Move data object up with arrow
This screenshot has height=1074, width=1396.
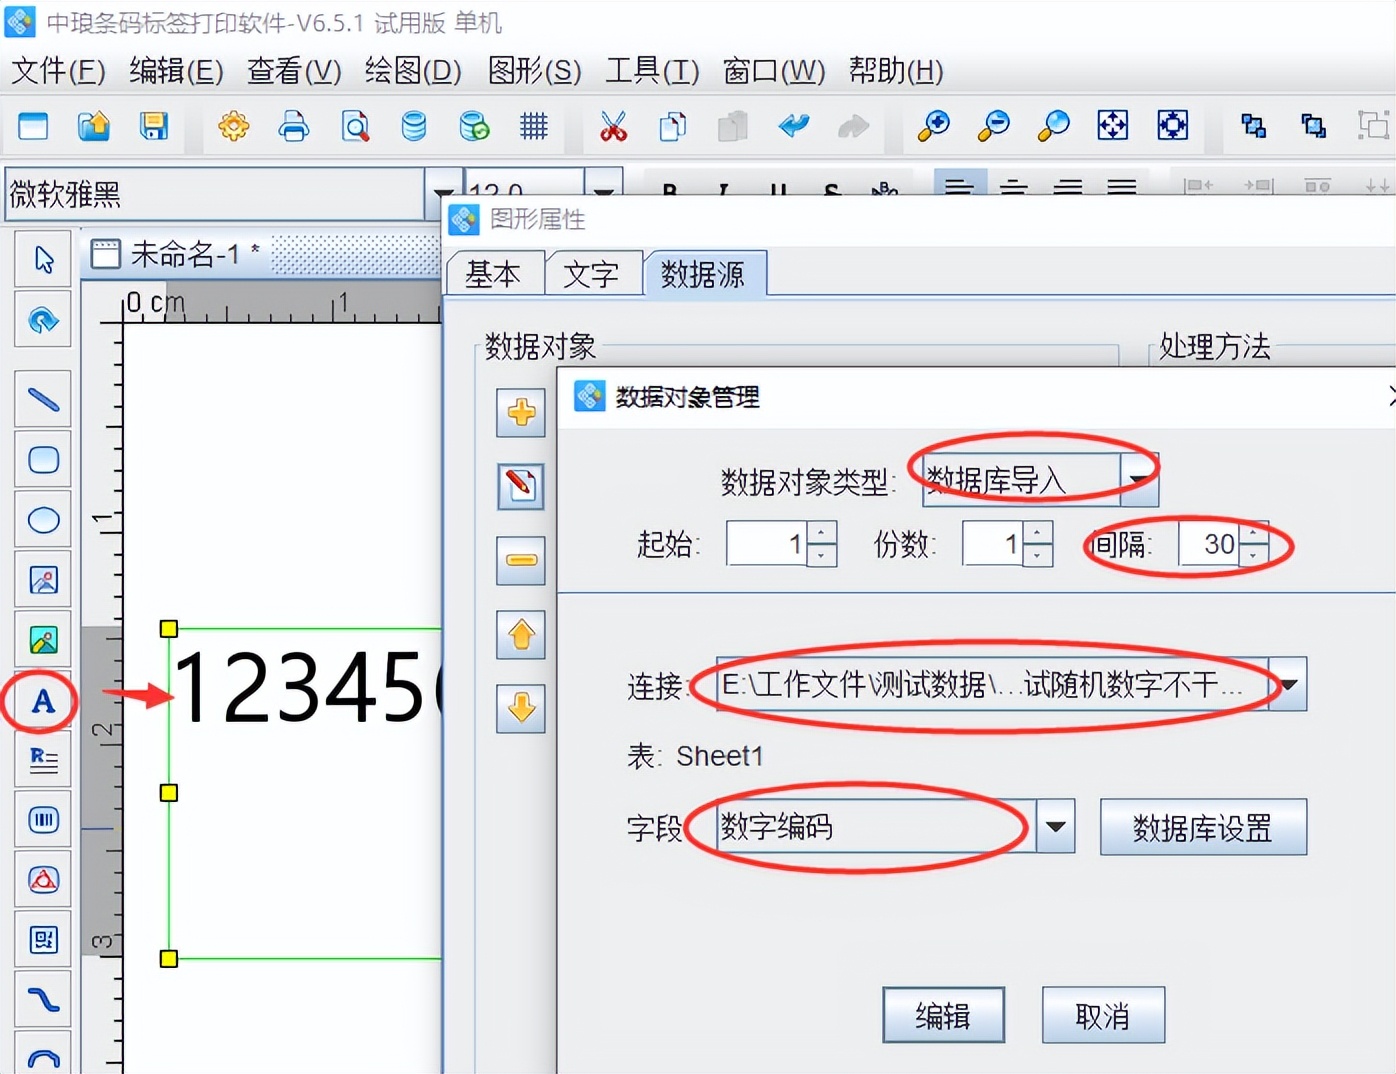[x=521, y=634]
